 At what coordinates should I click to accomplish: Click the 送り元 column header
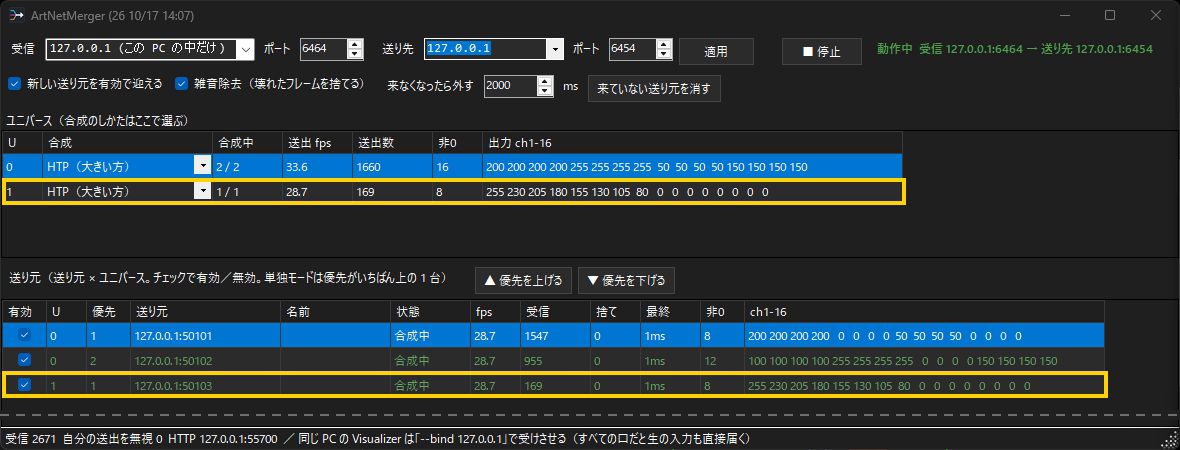[205, 311]
